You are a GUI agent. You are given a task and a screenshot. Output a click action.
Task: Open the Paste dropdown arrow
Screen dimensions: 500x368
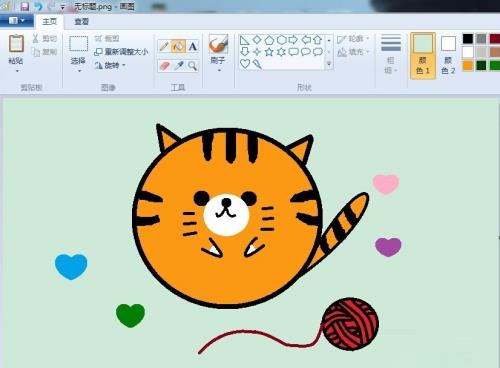[17, 71]
